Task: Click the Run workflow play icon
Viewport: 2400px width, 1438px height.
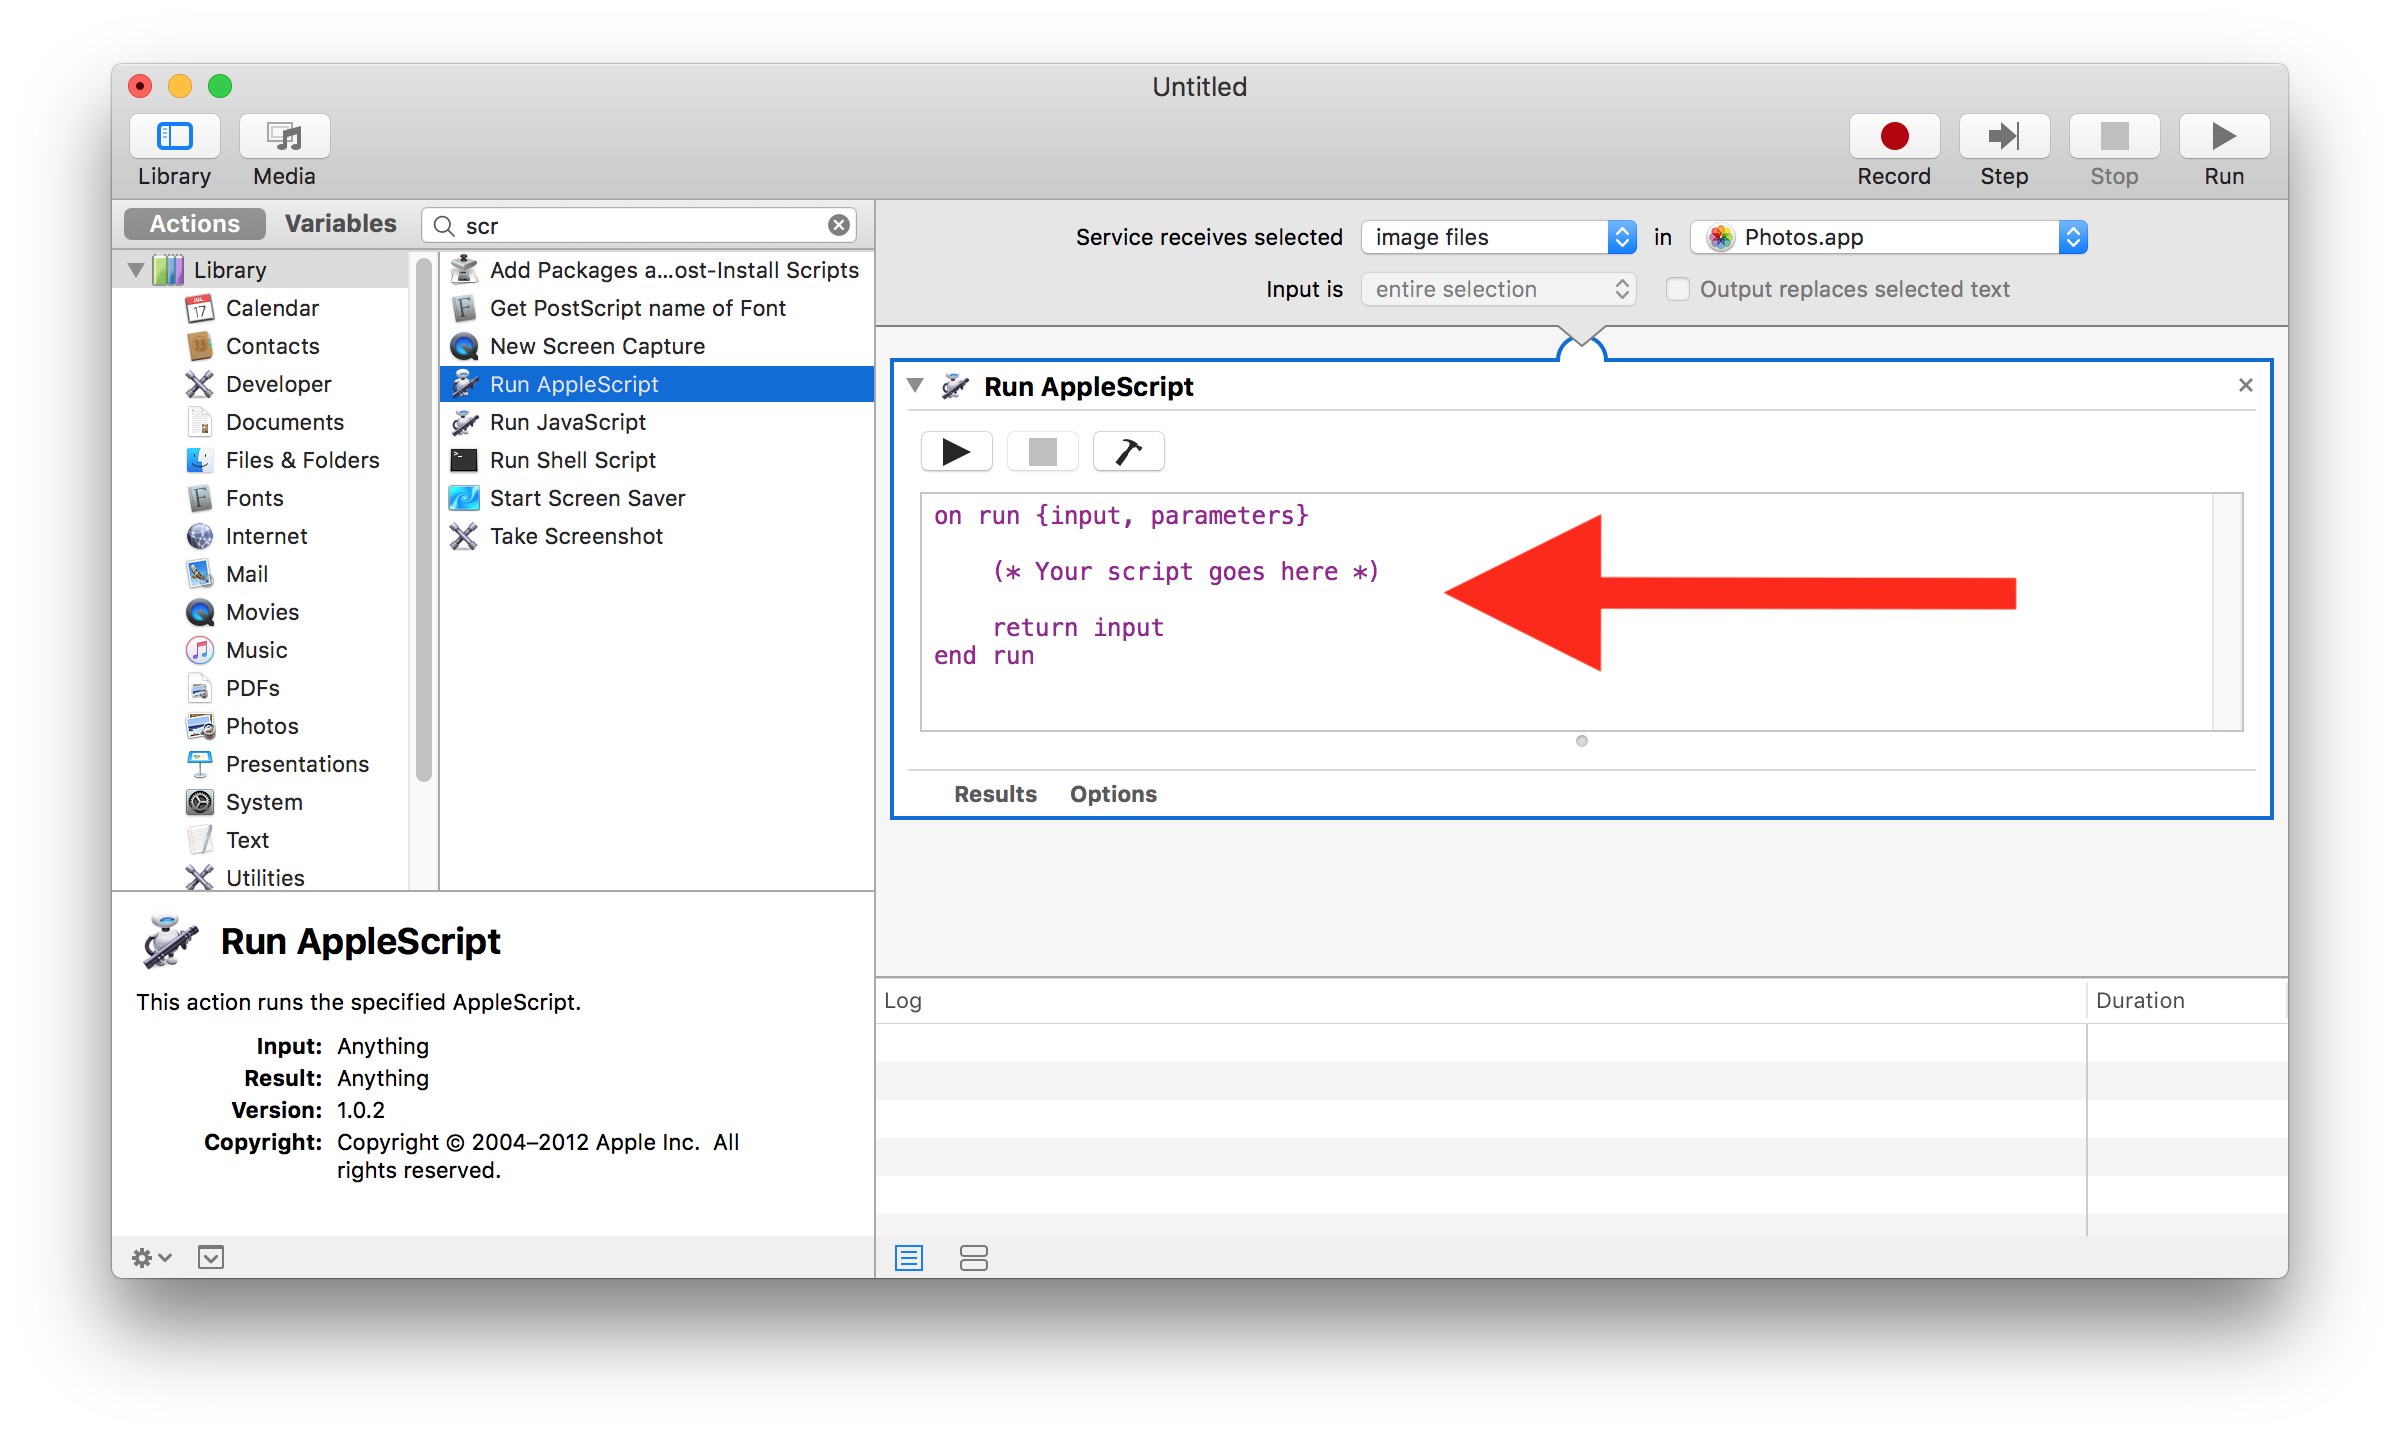Action: pos(2223,136)
